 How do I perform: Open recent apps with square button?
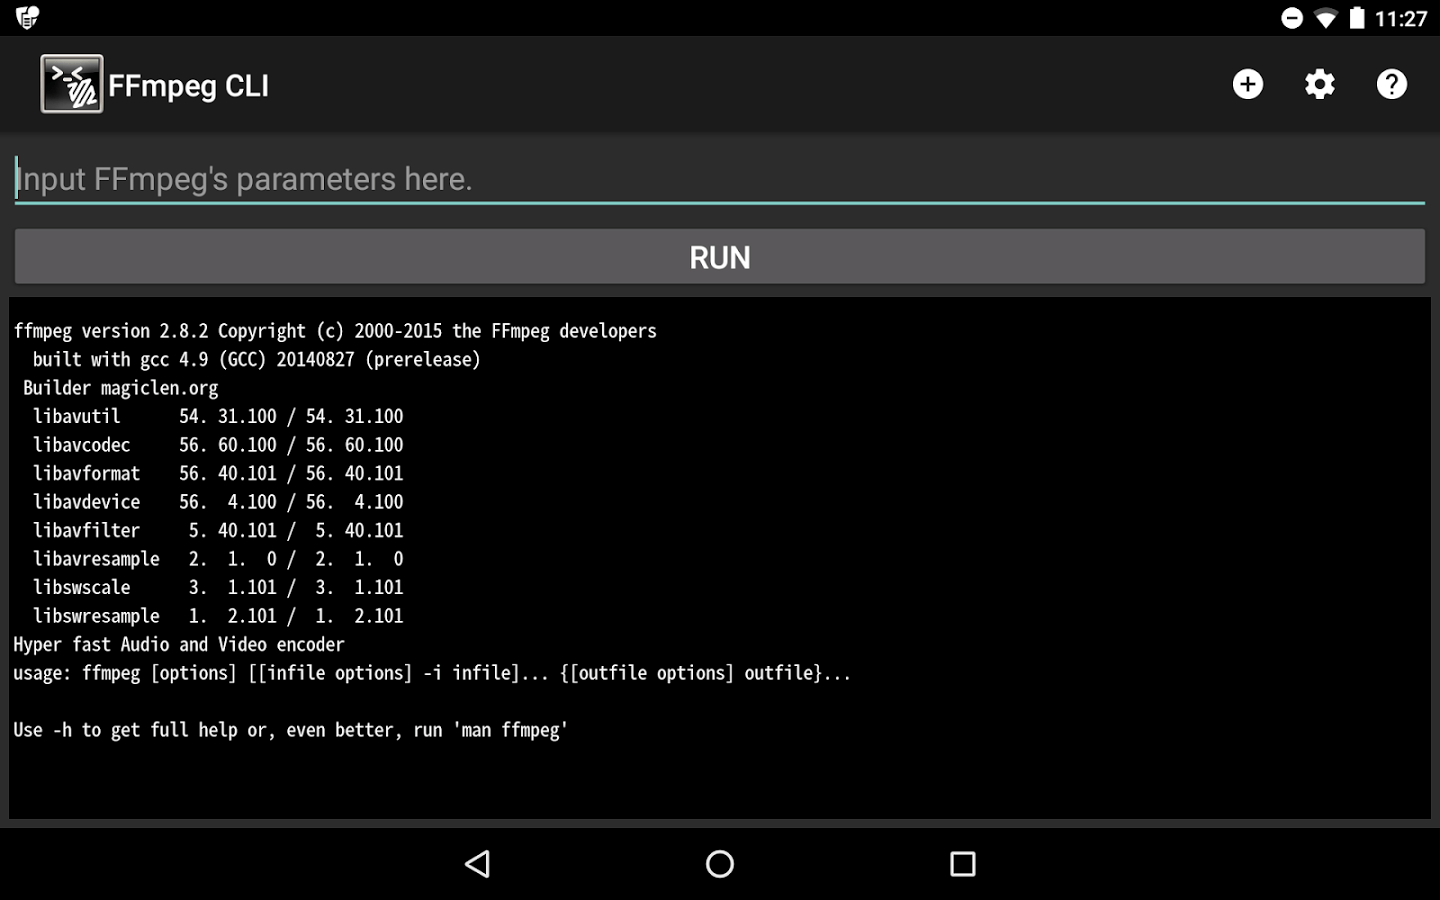click(961, 864)
